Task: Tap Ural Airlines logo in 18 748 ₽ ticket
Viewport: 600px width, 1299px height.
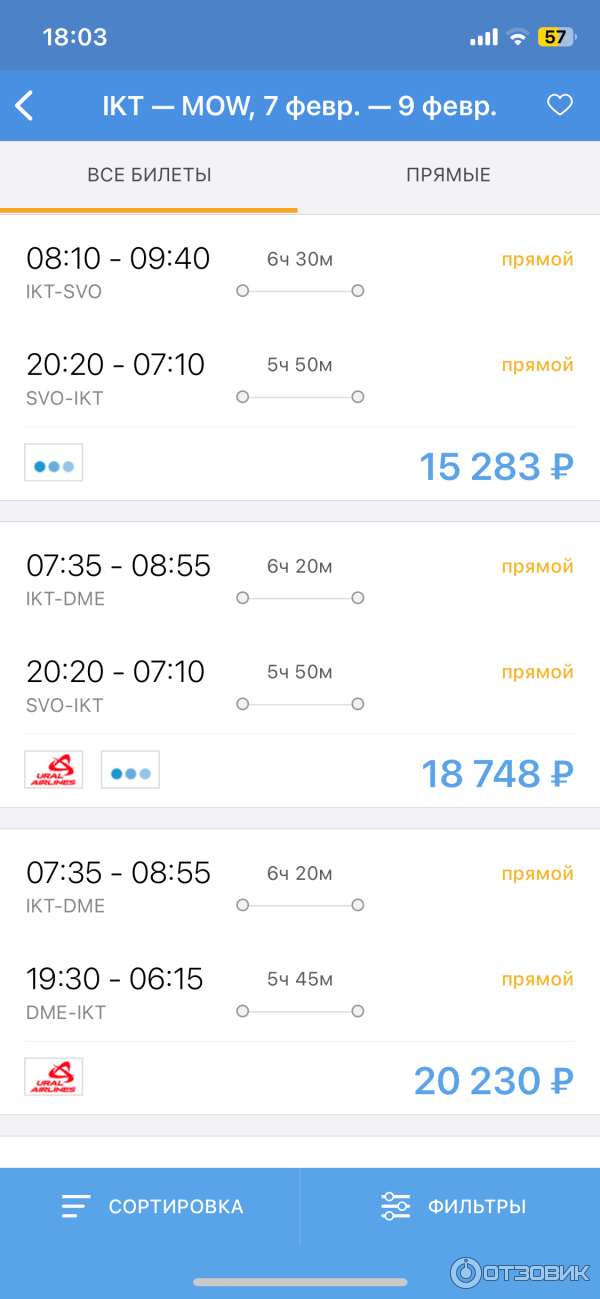Action: tap(54, 770)
